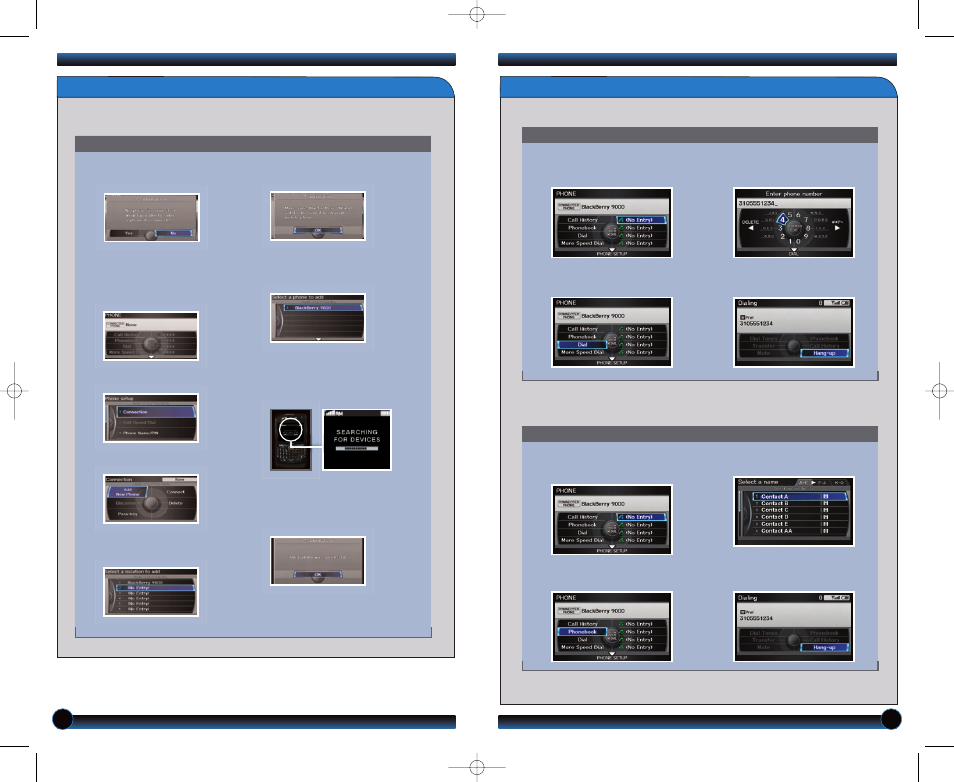
Task: Open the PHONE screen thumbnail showing 'None' connected
Action: (x=151, y=336)
